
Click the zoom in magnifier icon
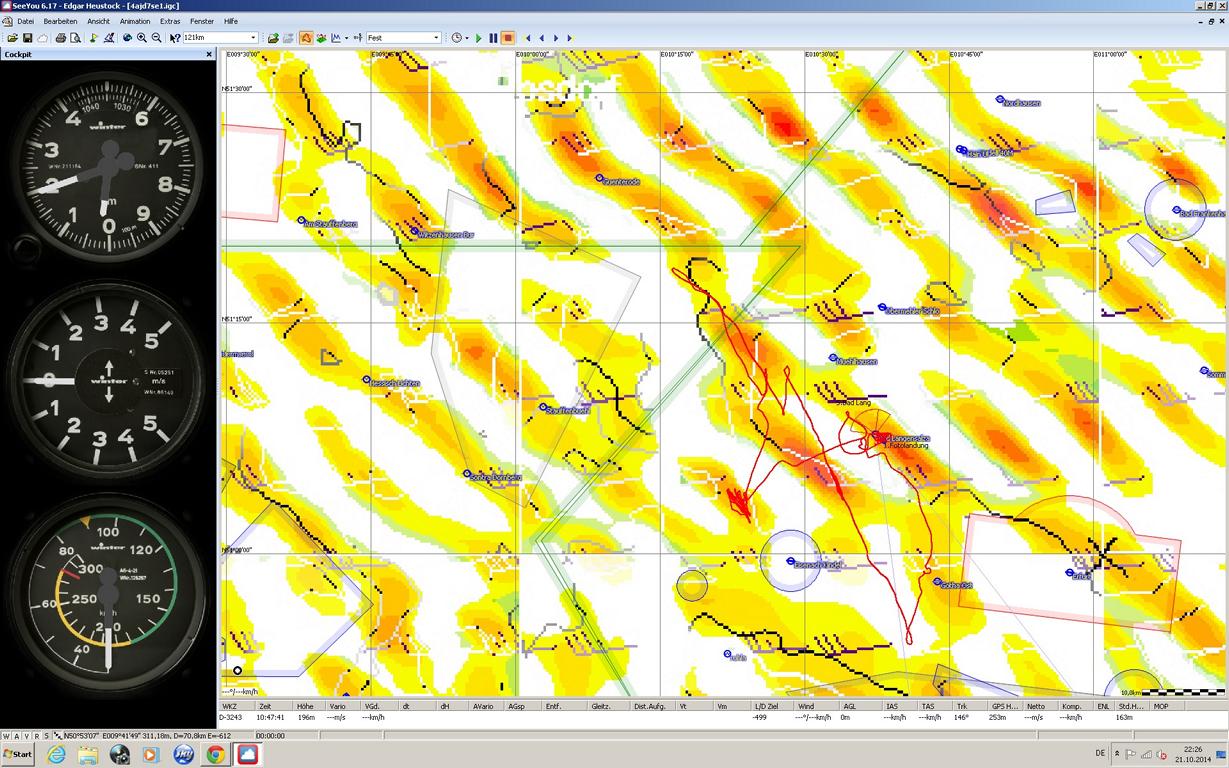point(142,38)
